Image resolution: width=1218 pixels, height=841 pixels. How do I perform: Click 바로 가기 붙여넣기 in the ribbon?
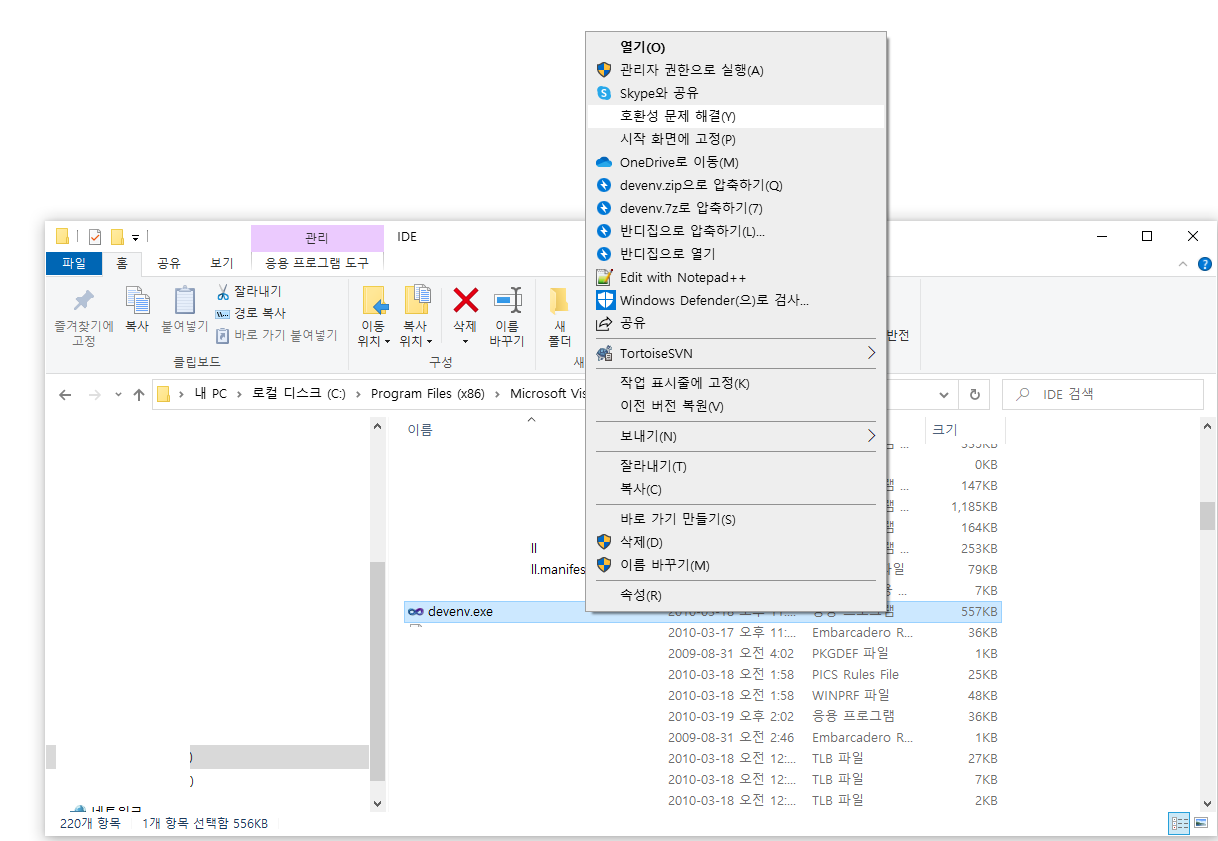click(277, 335)
